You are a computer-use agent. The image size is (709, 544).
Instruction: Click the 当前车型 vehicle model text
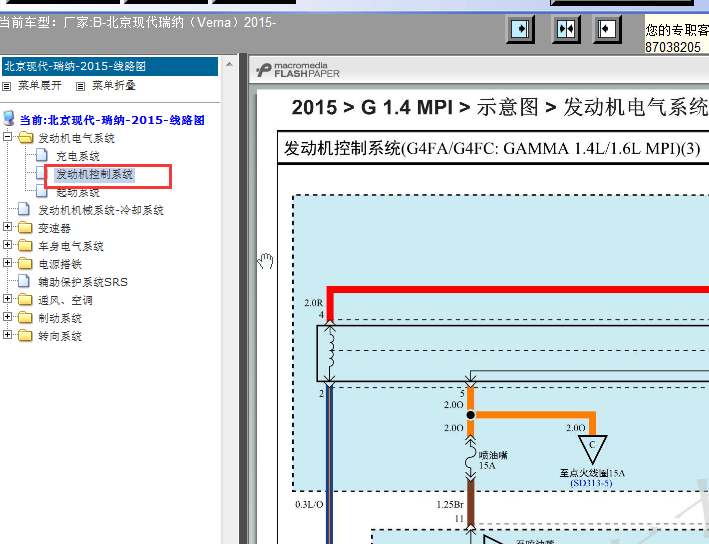click(x=137, y=22)
